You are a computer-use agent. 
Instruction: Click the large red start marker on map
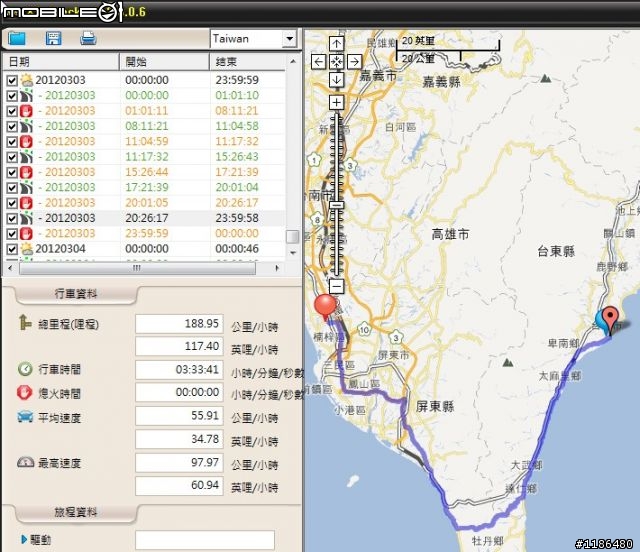pyautogui.click(x=325, y=307)
